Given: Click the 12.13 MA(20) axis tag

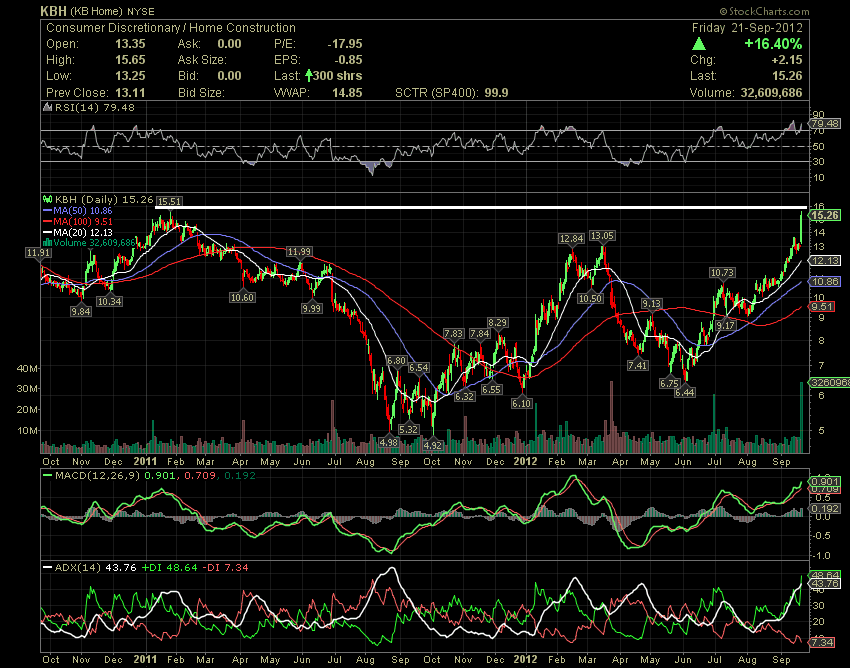Looking at the screenshot, I should click(x=826, y=261).
